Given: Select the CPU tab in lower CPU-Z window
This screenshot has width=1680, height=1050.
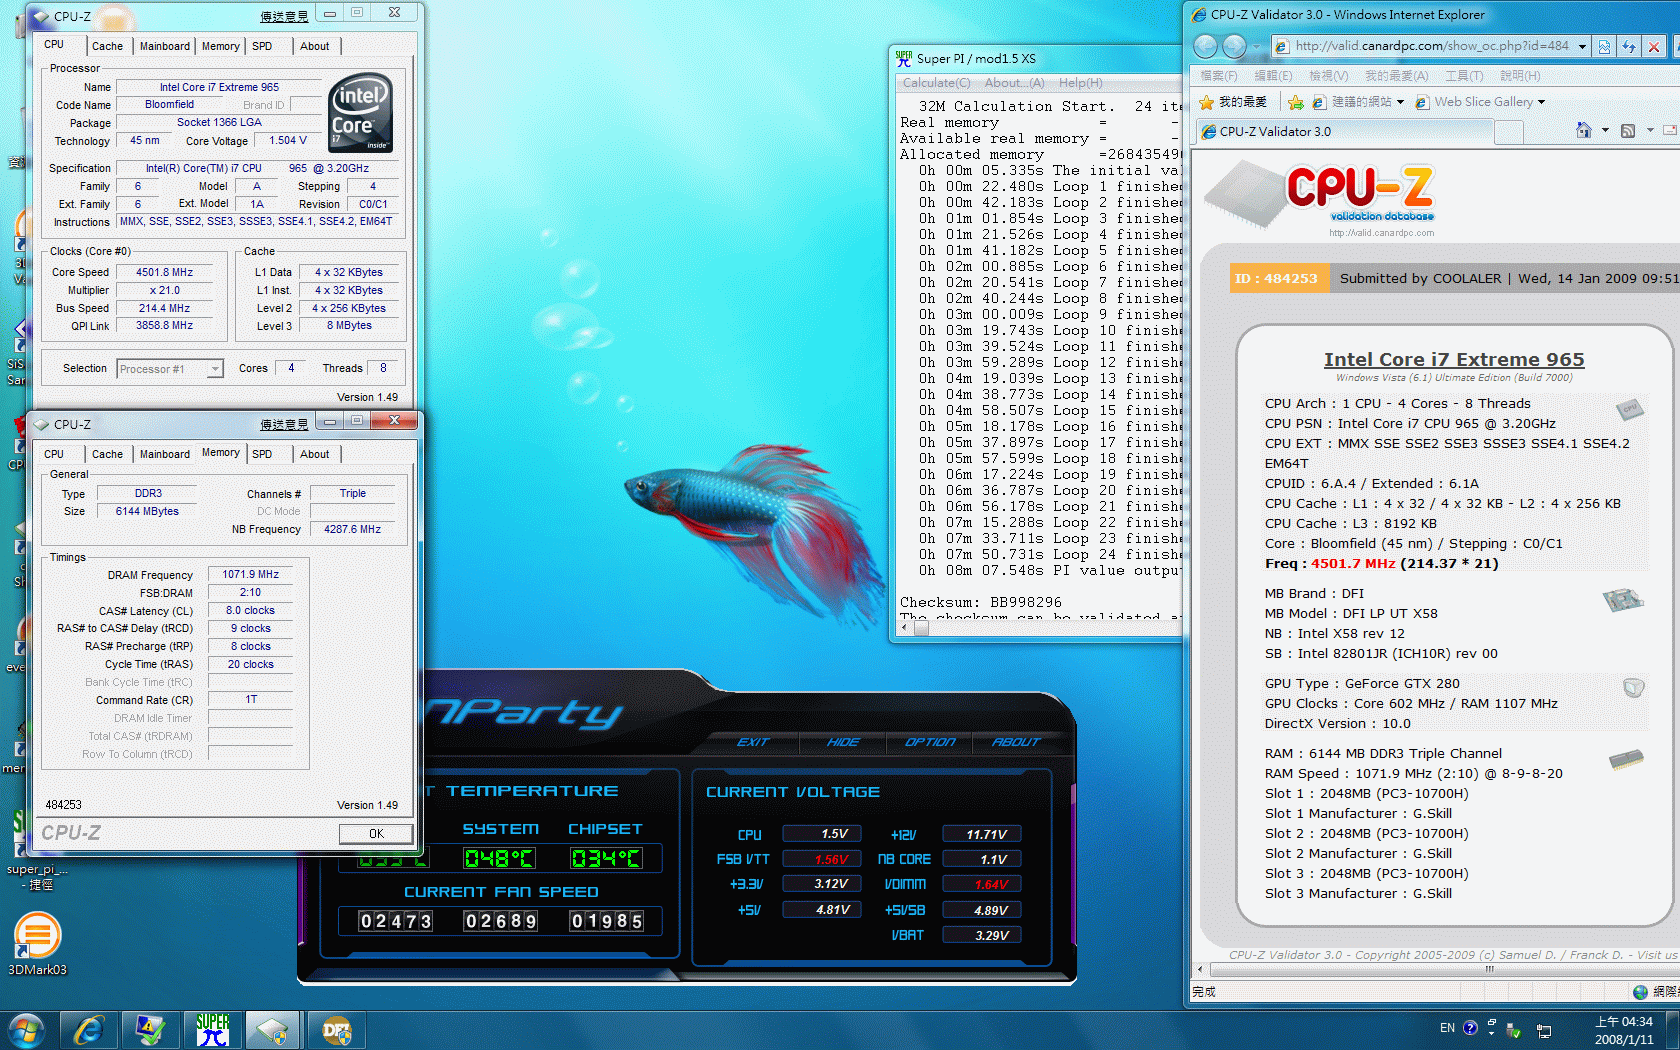Looking at the screenshot, I should click(54, 454).
